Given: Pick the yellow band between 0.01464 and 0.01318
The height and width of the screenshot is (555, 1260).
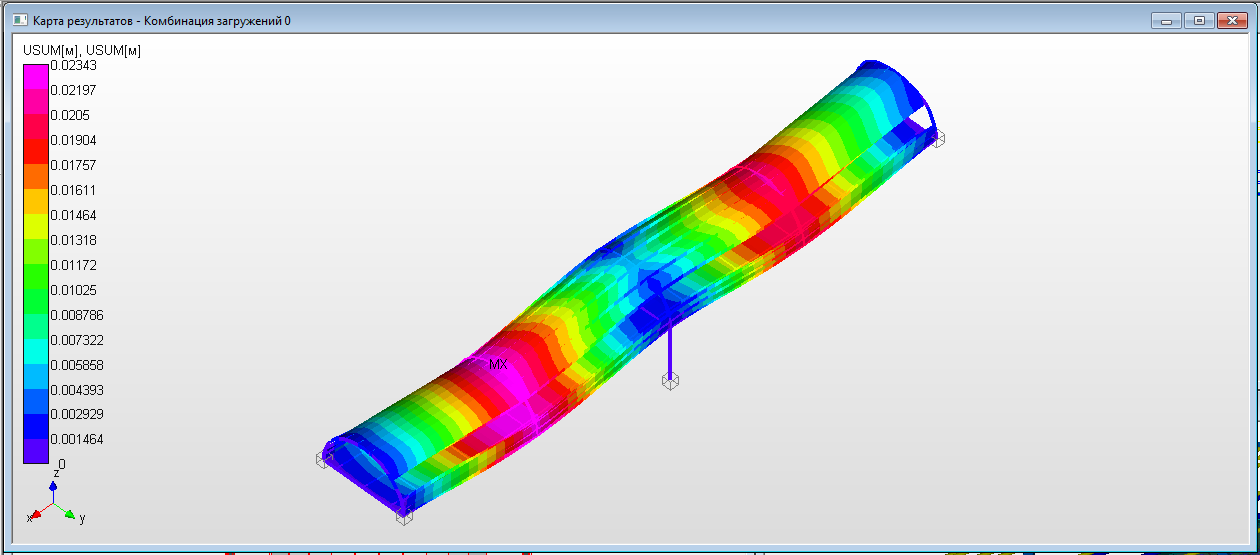Looking at the screenshot, I should click(x=36, y=227).
